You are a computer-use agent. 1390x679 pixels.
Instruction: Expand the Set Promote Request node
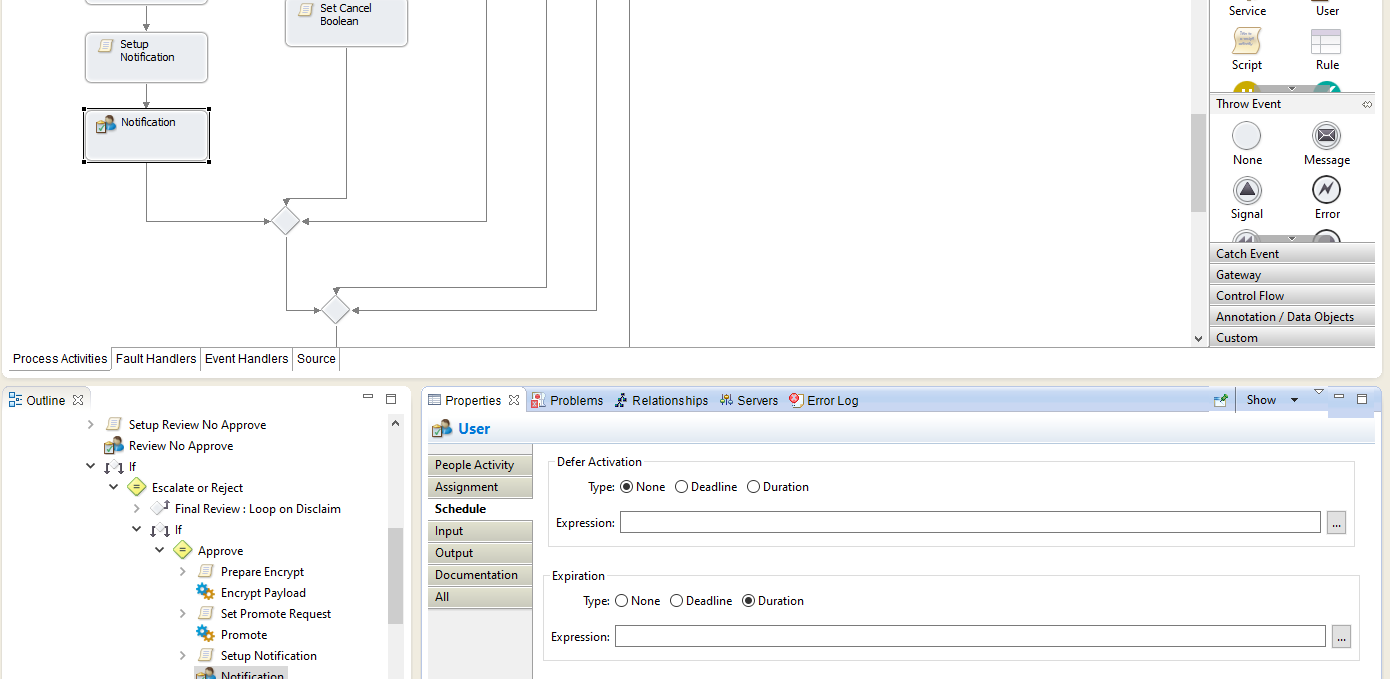click(x=183, y=614)
